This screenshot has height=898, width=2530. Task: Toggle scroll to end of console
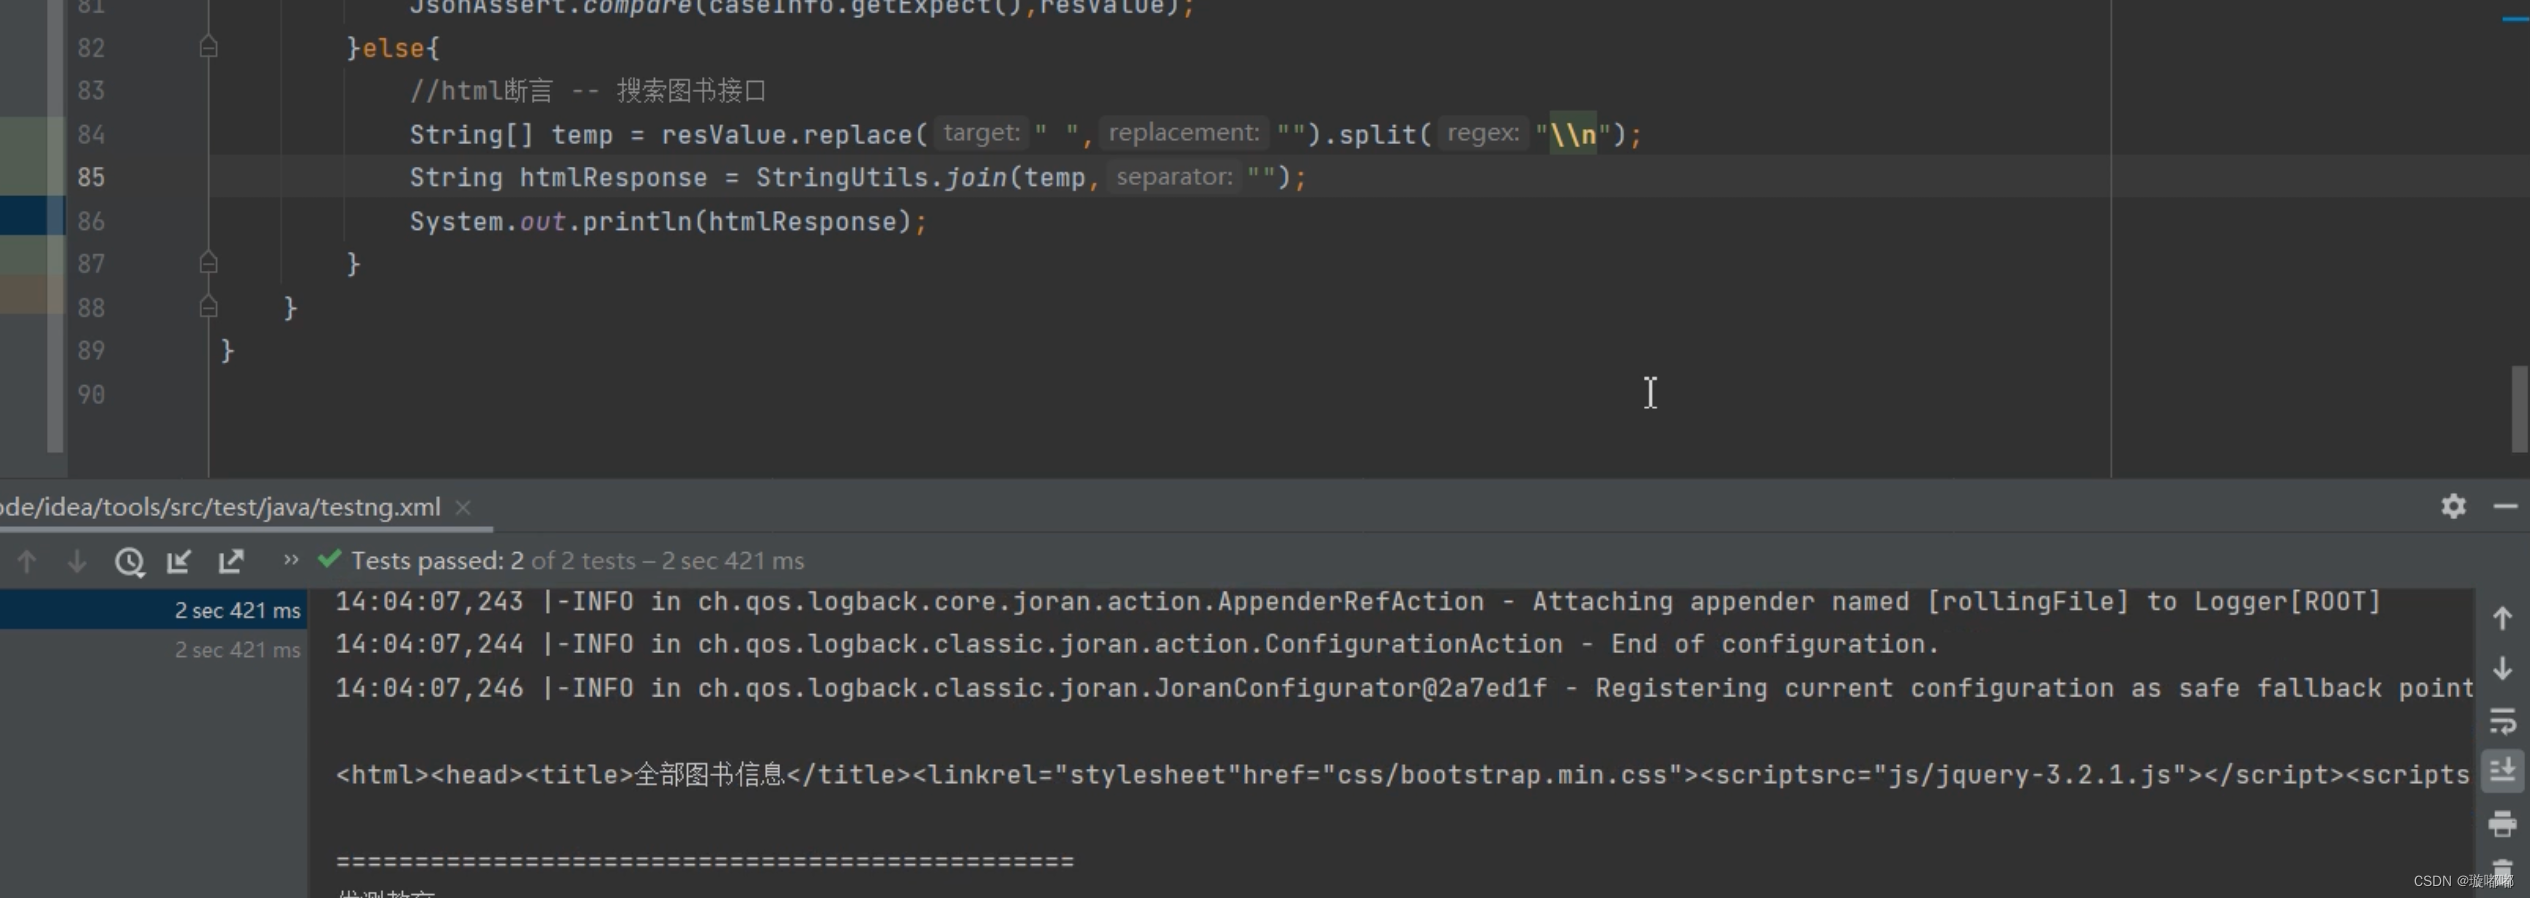pyautogui.click(x=2502, y=771)
